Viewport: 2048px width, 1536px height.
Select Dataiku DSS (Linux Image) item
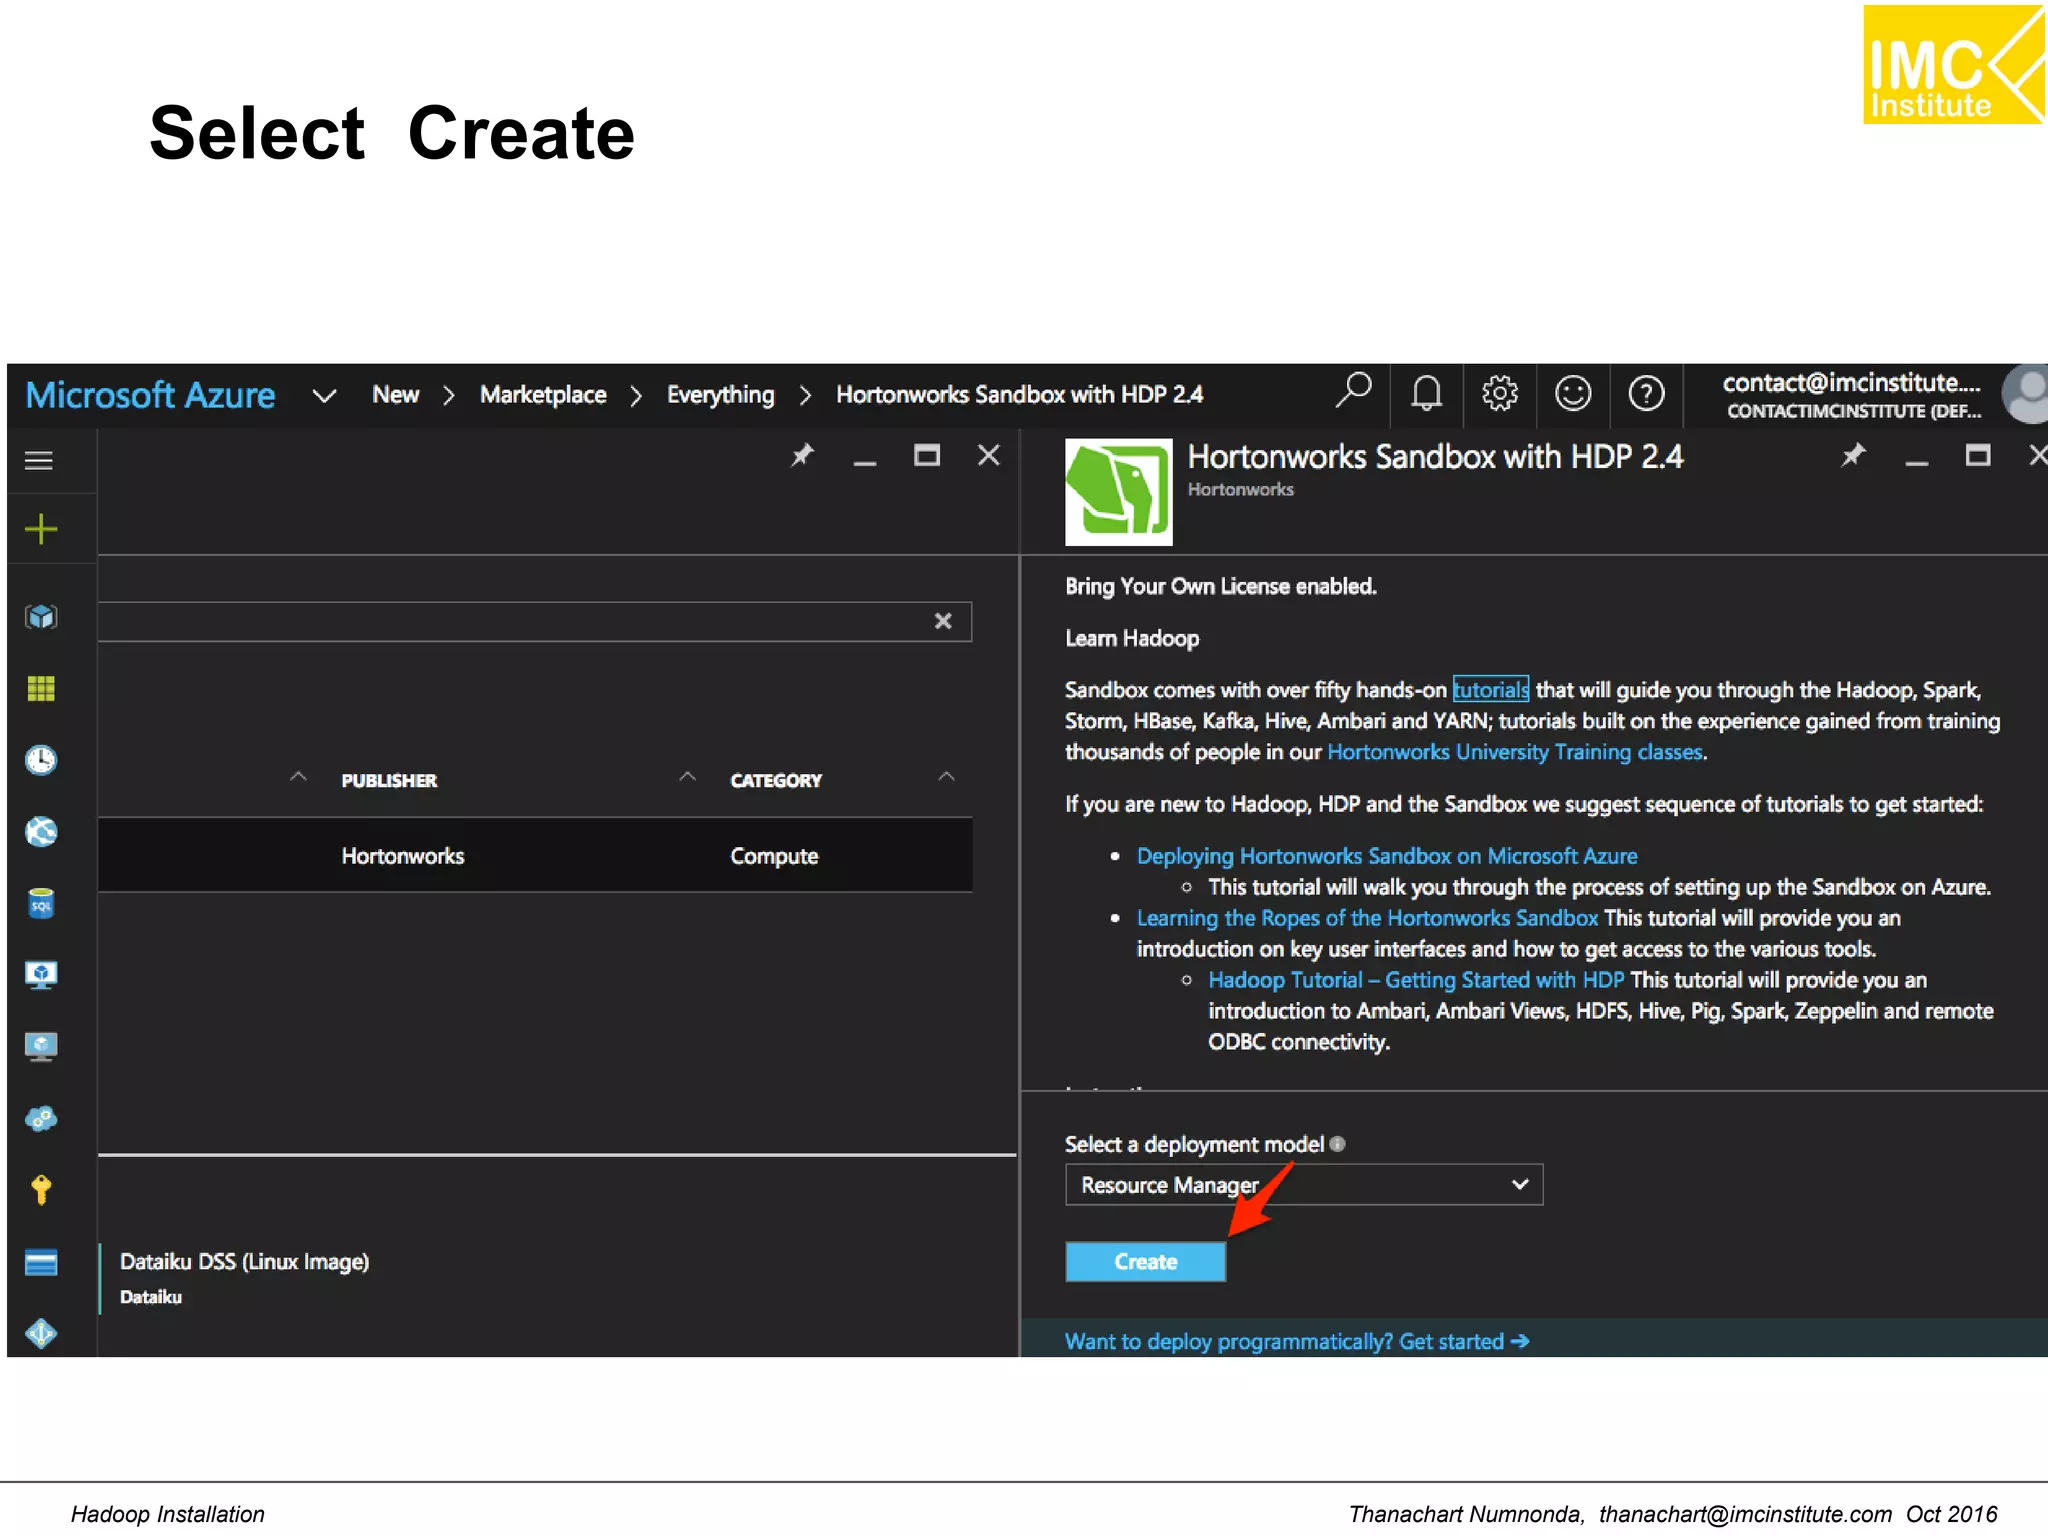tap(244, 1278)
